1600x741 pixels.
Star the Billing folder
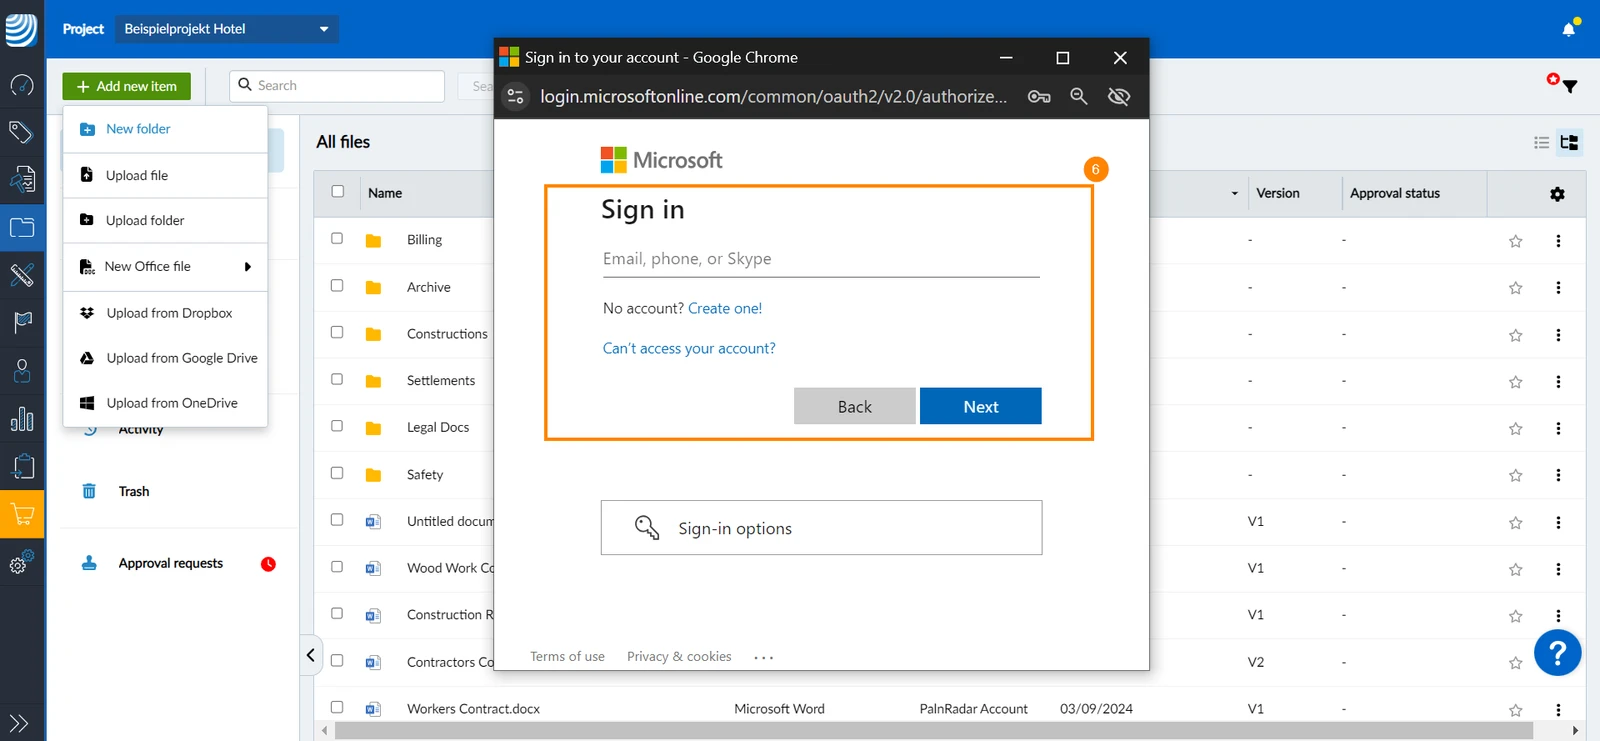pyautogui.click(x=1516, y=241)
